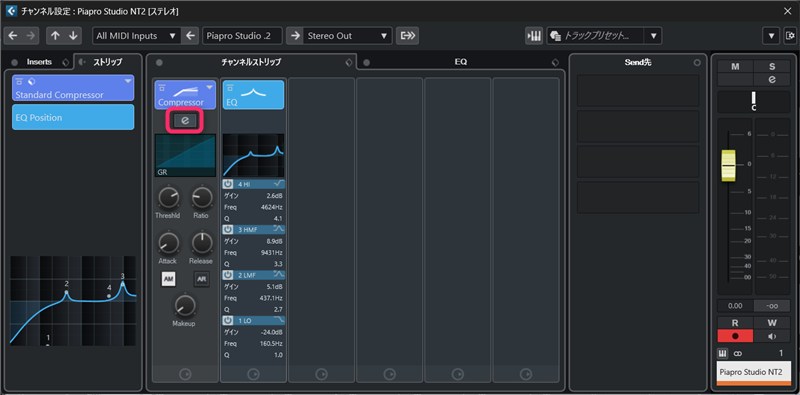800x395 pixels.
Task: Click the Write automation W button
Action: click(771, 323)
